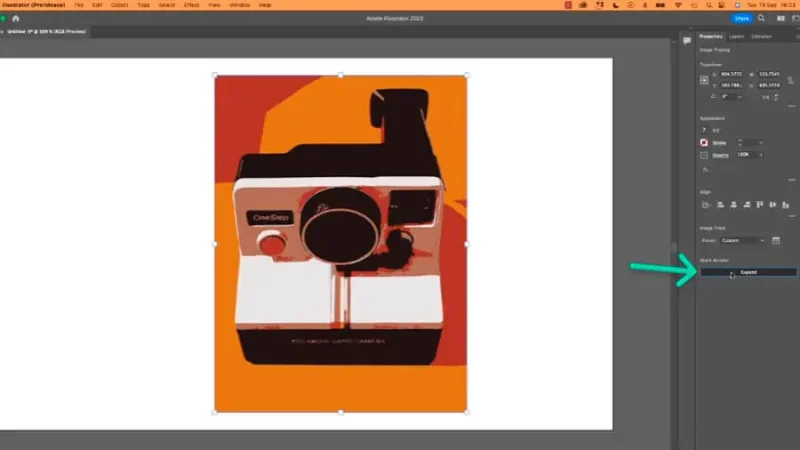Viewport: 800px width, 450px height.
Task: Click the blue Share button
Action: (x=741, y=18)
